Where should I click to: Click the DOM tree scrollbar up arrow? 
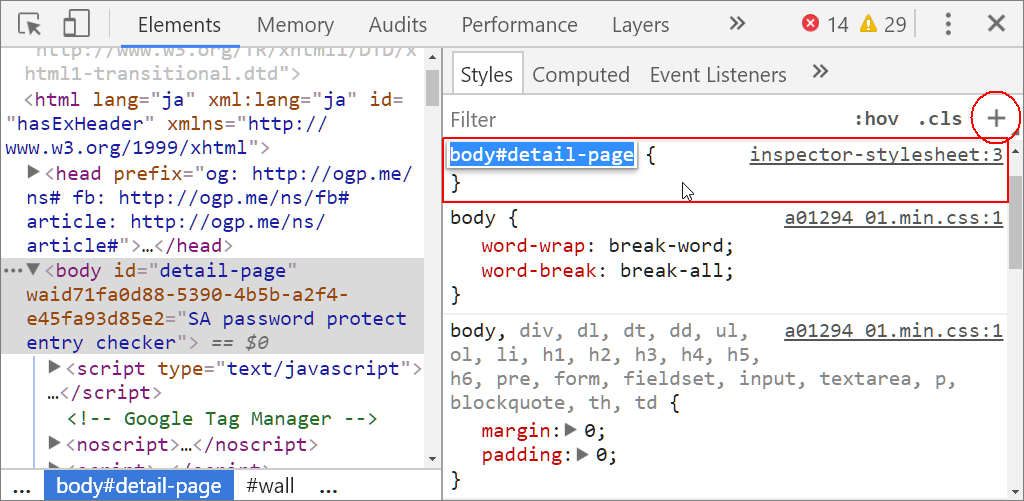[x=432, y=57]
